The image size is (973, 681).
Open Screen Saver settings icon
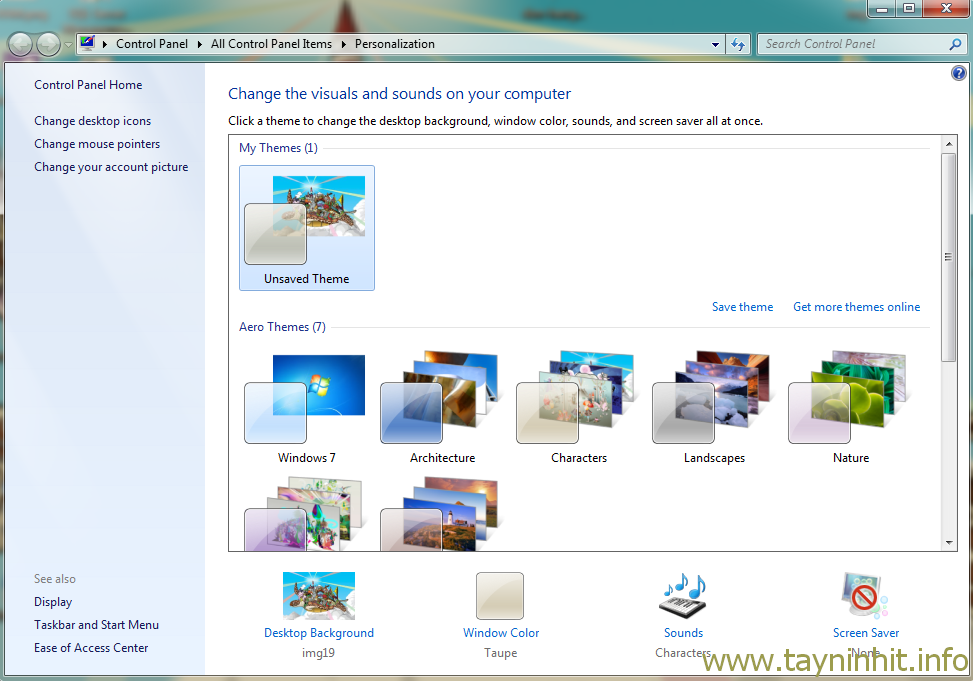coord(865,596)
